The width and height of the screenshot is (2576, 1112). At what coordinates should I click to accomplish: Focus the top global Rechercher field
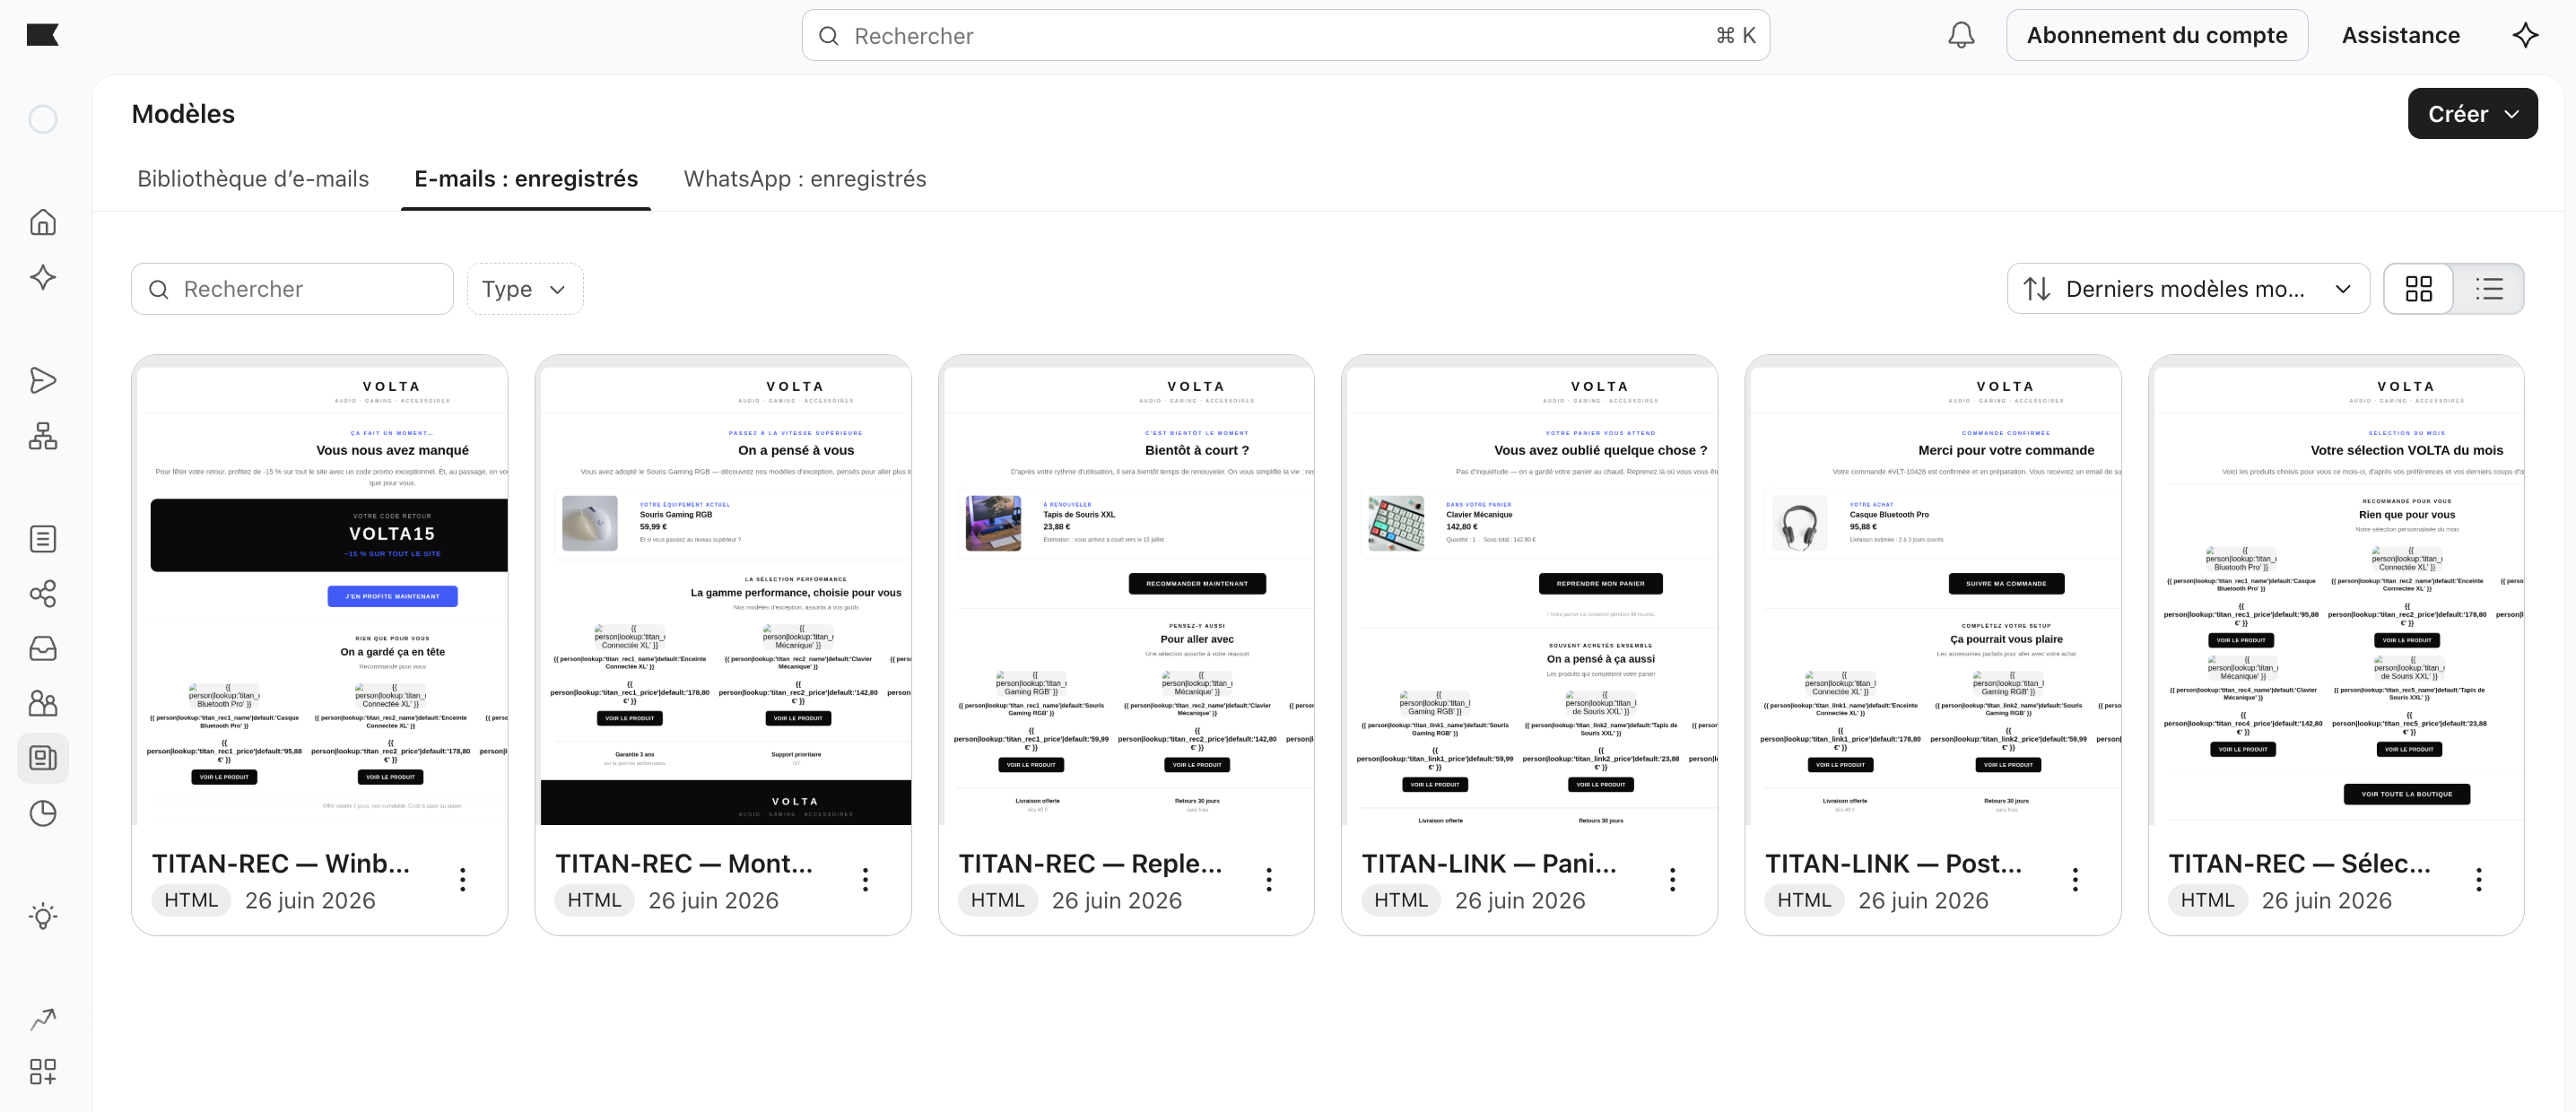point(1285,35)
